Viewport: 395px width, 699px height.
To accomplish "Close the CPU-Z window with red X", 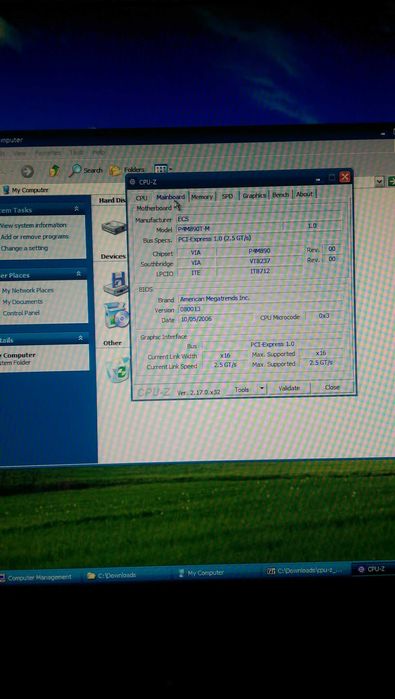I will coord(344,177).
